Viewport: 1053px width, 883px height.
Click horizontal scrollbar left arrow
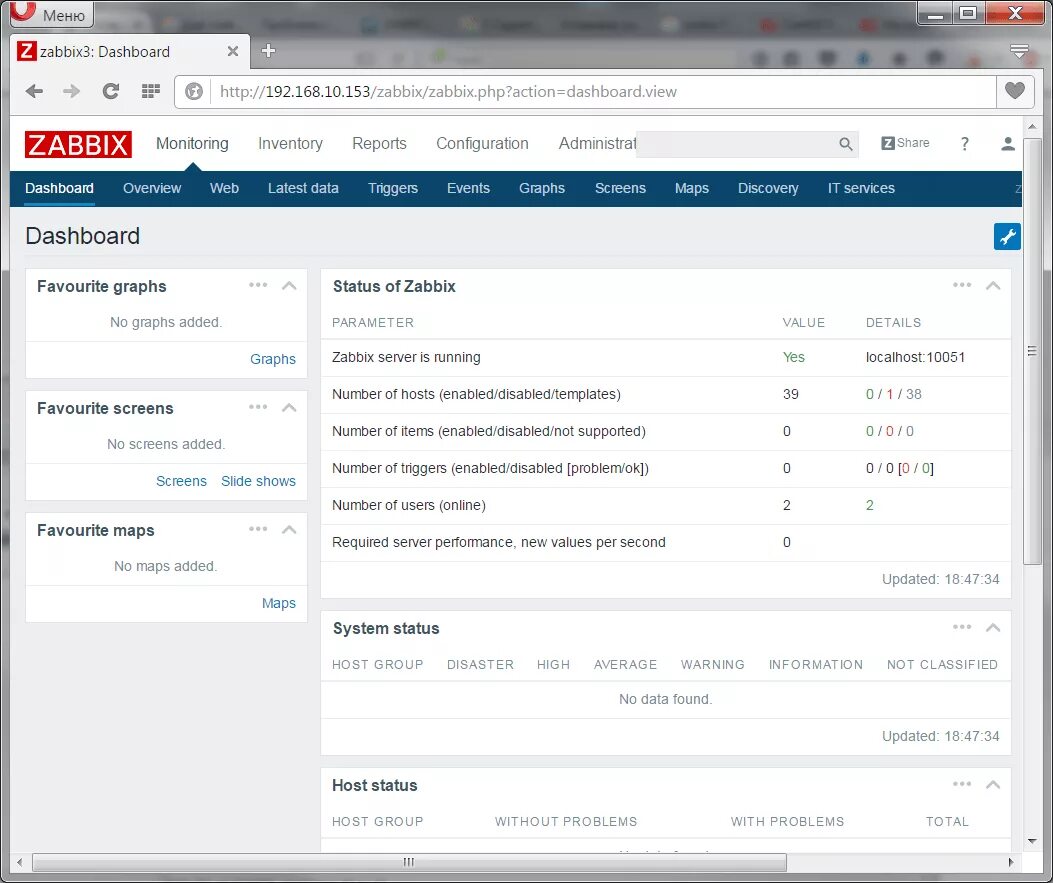19,862
